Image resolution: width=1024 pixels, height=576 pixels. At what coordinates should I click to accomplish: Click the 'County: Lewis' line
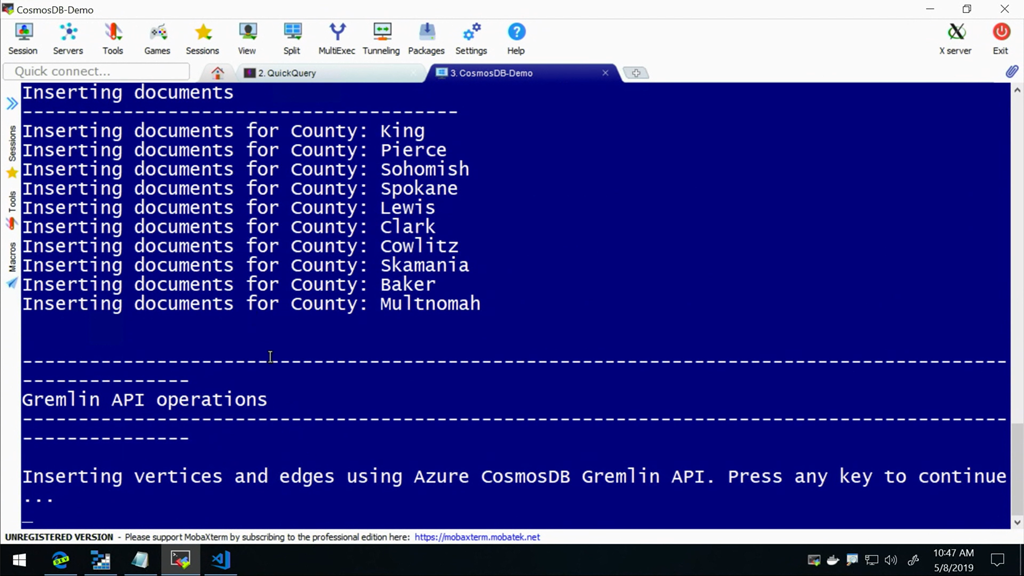362,208
